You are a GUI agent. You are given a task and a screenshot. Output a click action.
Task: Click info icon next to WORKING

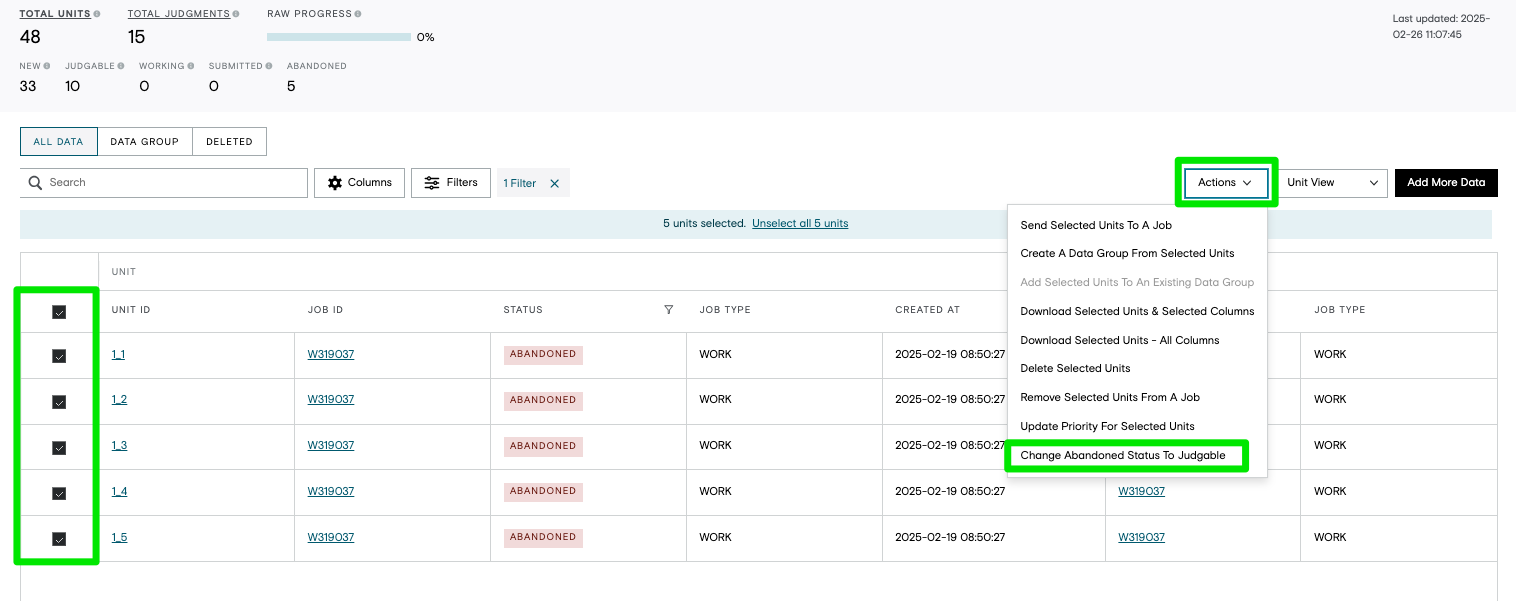coord(191,66)
